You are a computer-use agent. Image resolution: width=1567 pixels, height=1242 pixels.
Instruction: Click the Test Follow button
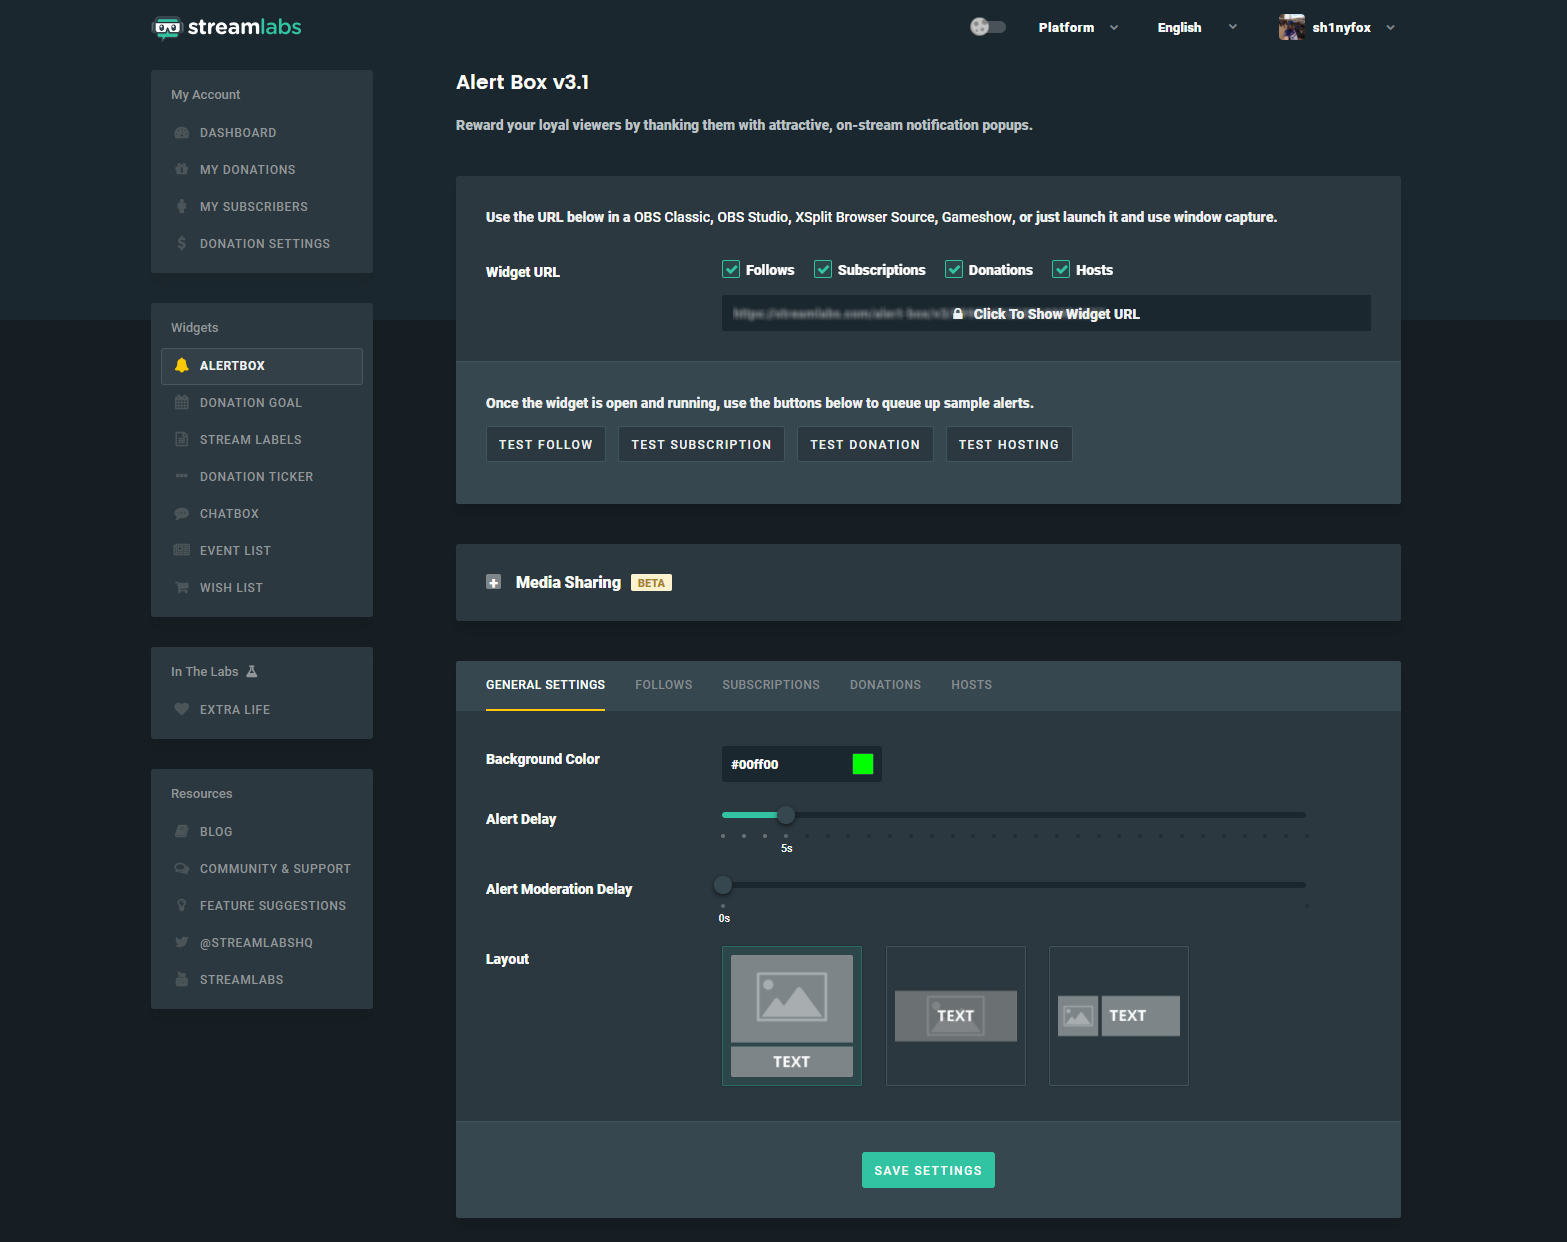pos(545,445)
